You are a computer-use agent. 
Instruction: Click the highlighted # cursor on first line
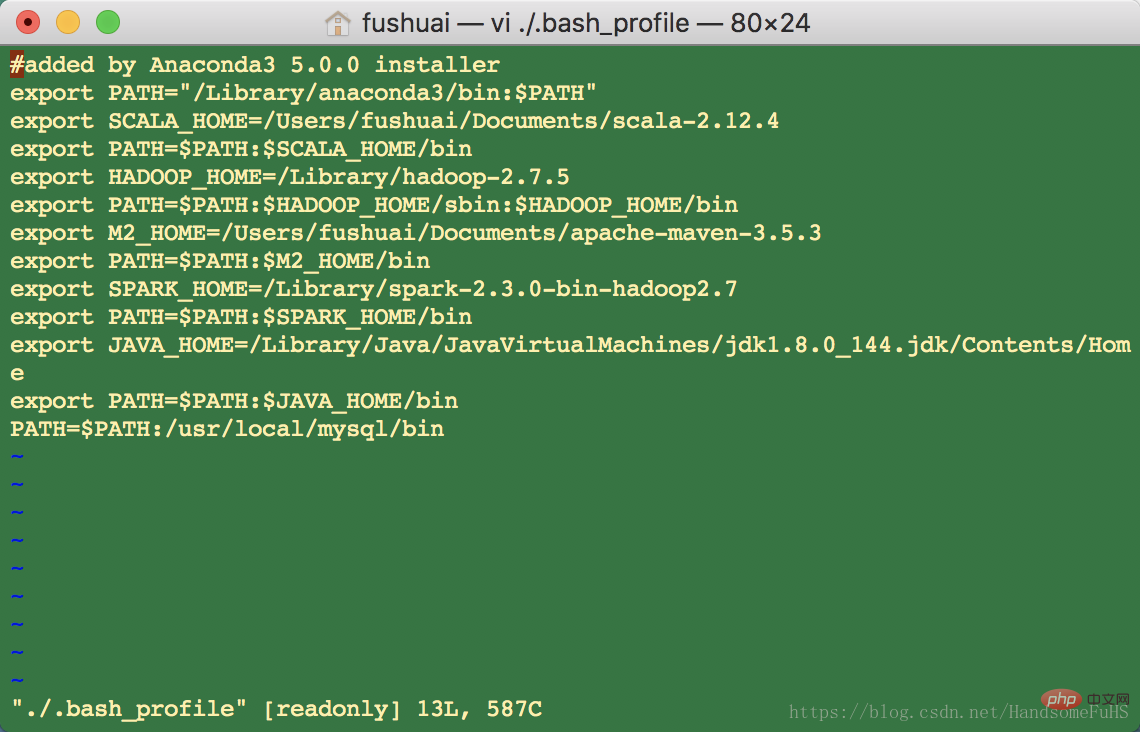17,65
